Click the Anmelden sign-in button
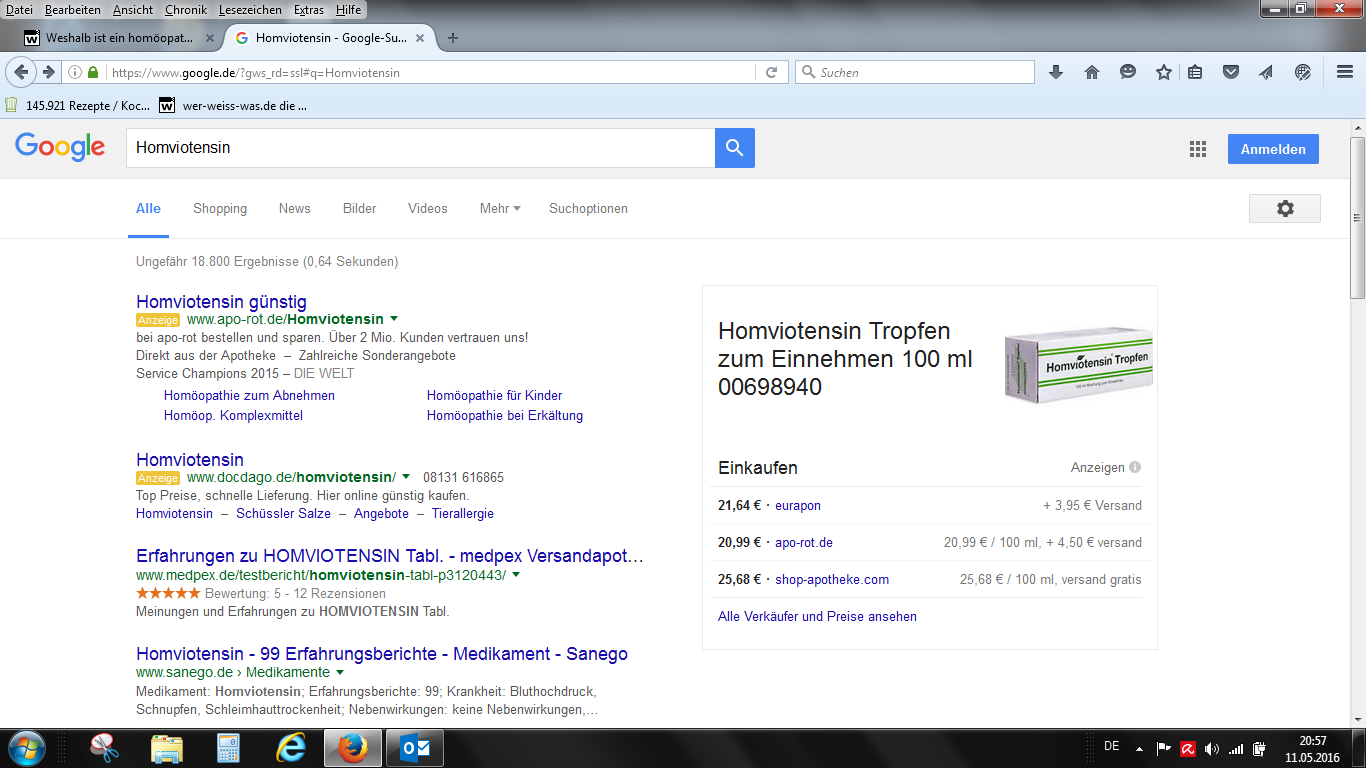The width and height of the screenshot is (1366, 768). click(1273, 149)
